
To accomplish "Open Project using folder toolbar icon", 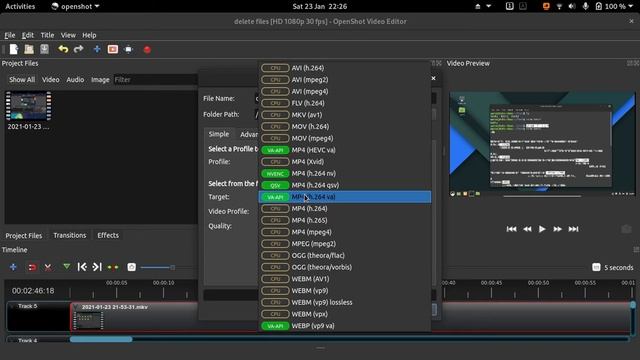I will [29, 49].
